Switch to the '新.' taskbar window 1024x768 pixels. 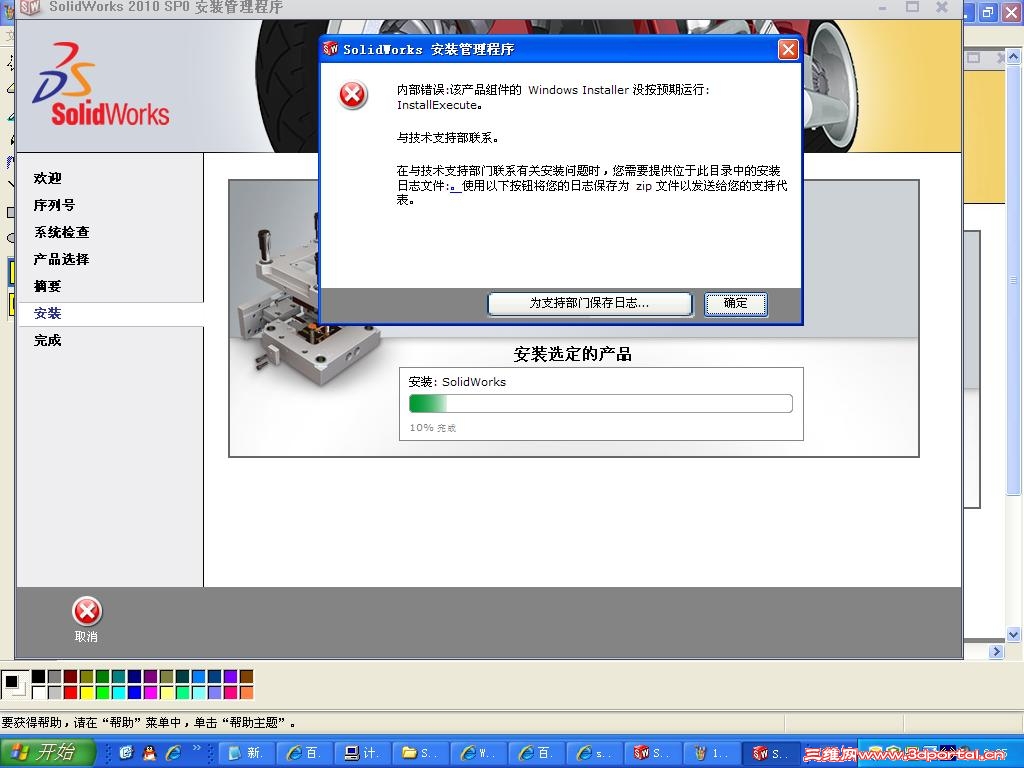(246, 753)
